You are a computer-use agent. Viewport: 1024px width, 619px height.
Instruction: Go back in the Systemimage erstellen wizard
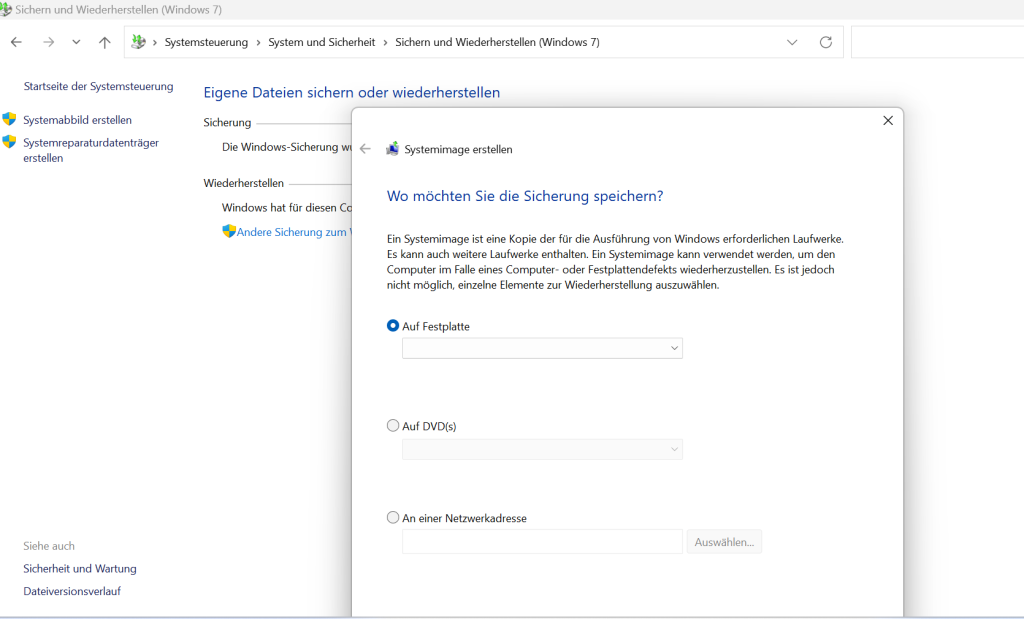point(365,149)
